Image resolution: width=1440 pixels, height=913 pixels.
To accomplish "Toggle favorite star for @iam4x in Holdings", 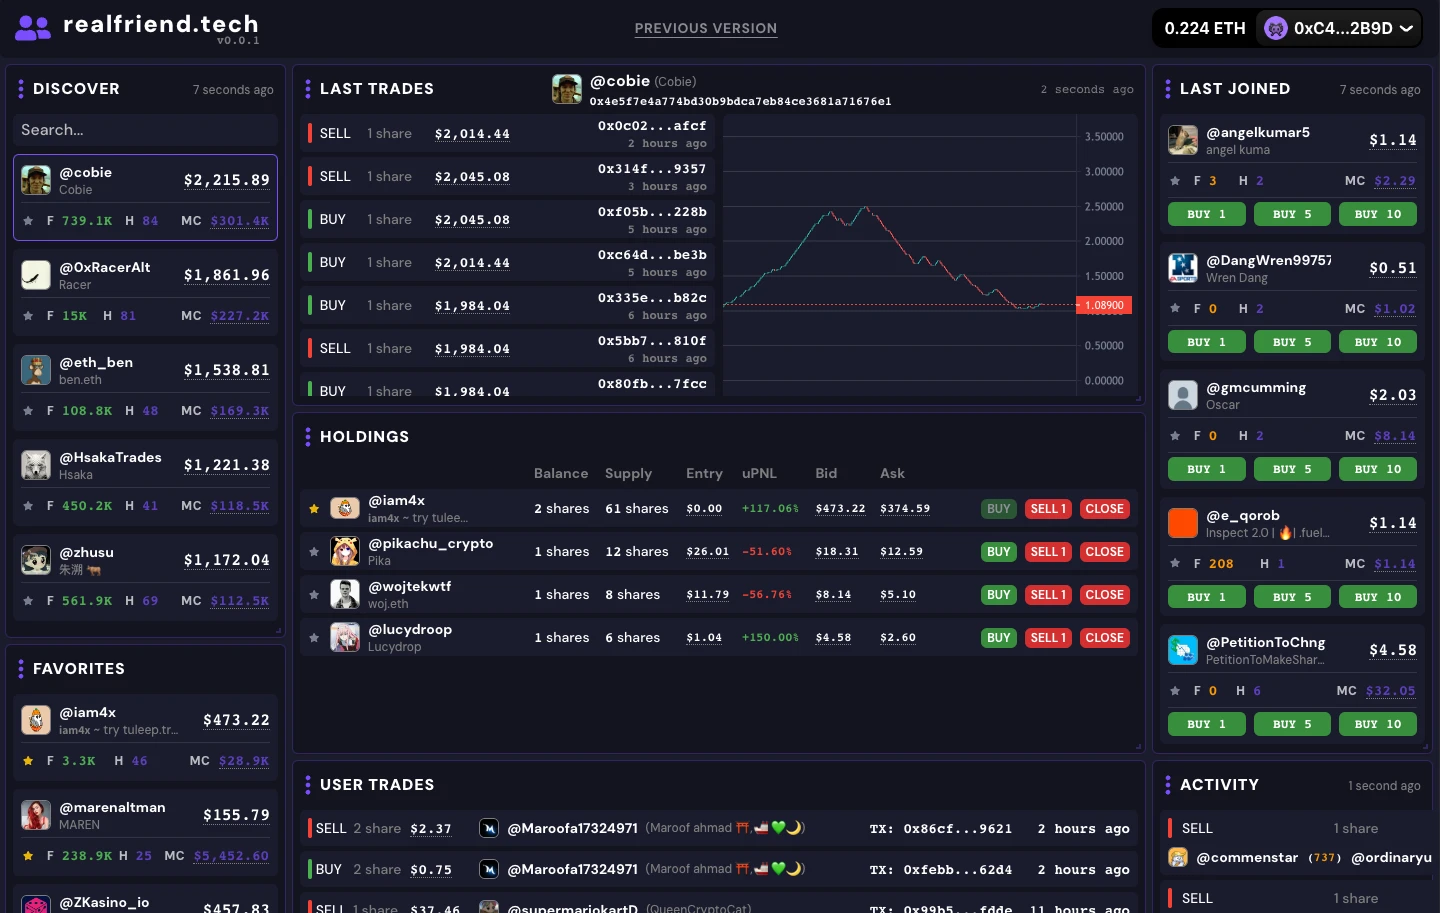I will [x=314, y=509].
